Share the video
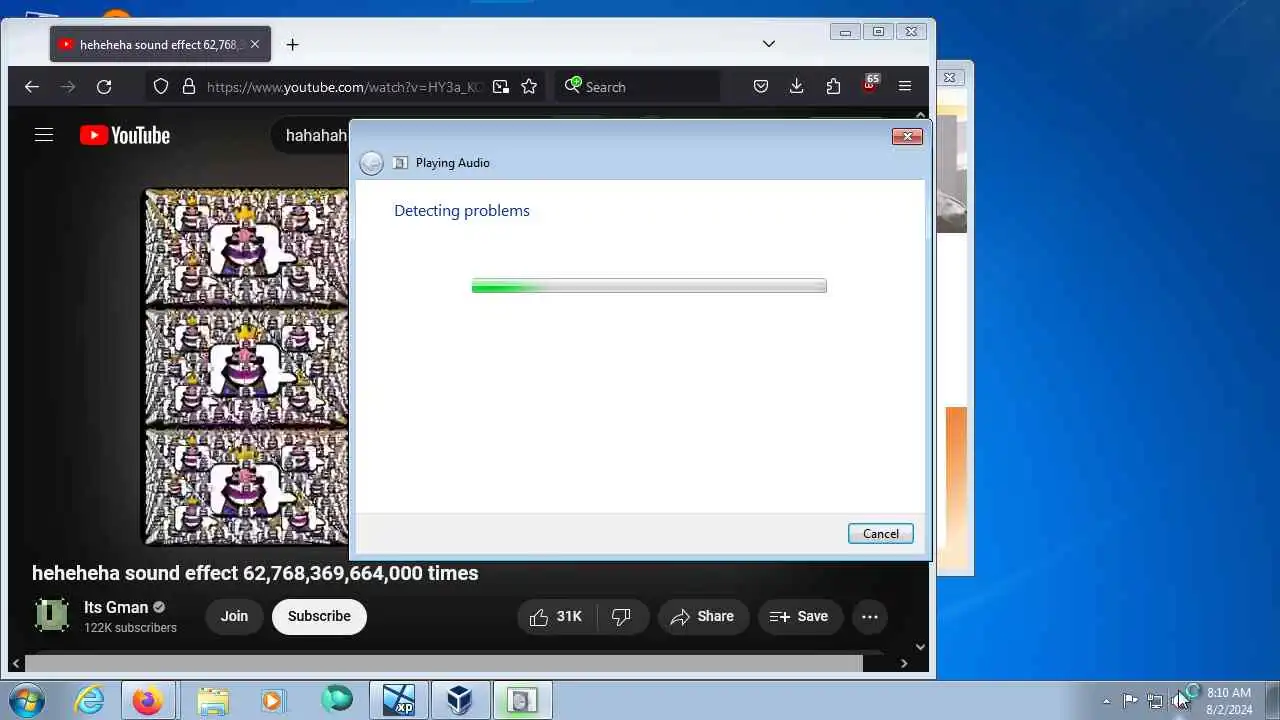1280x720 pixels. [x=703, y=617]
